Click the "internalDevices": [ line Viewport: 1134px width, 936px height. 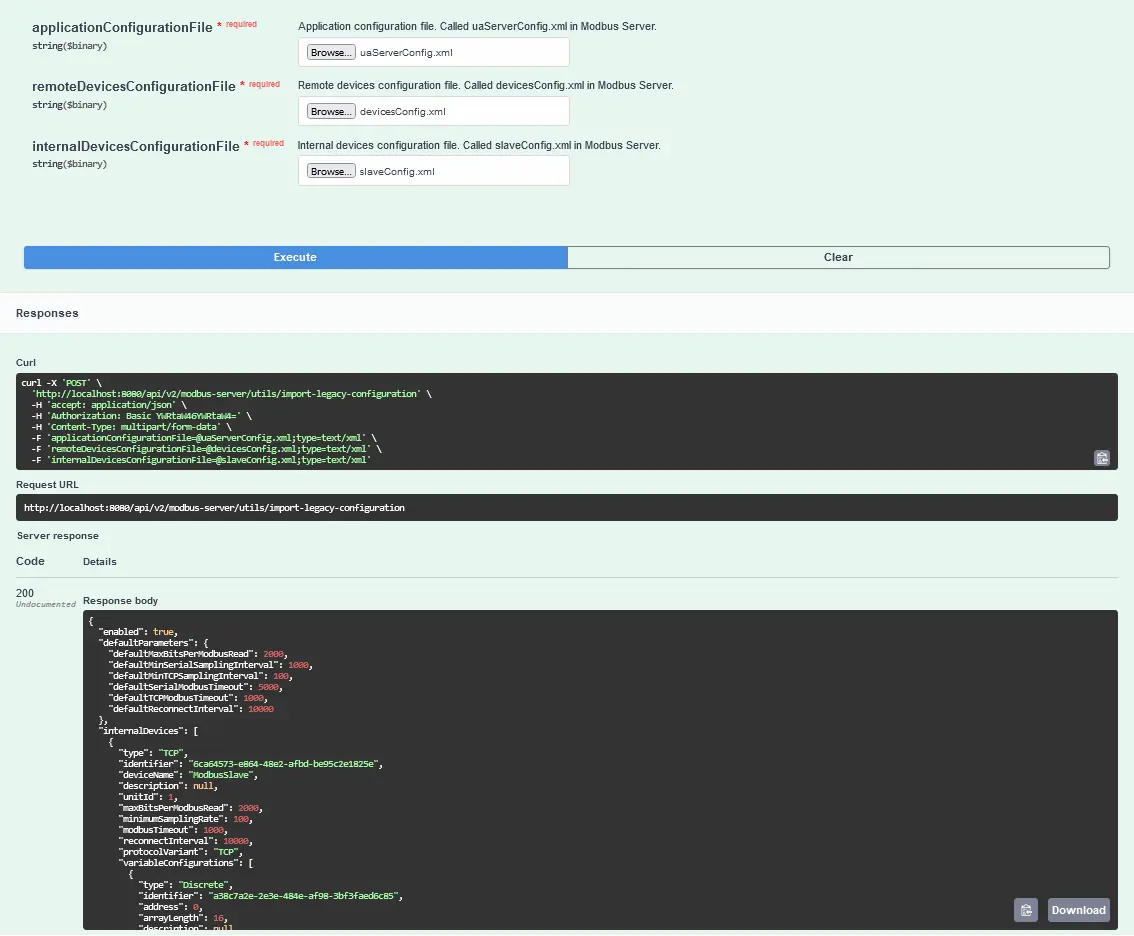pyautogui.click(x=148, y=731)
